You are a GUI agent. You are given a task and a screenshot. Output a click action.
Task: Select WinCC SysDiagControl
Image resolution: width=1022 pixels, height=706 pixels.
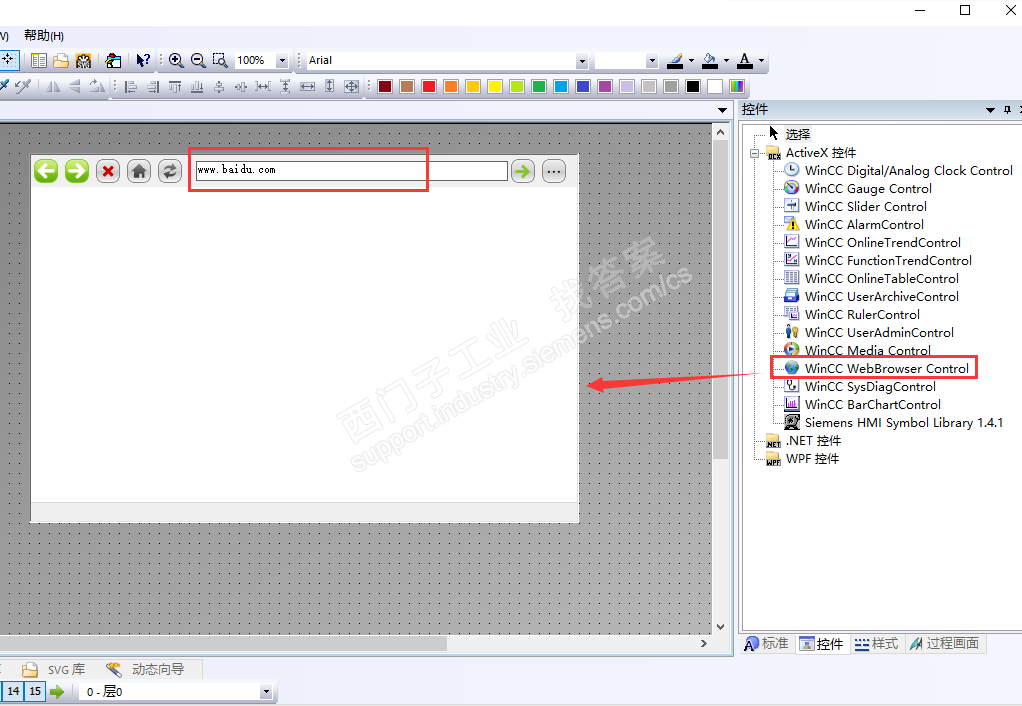point(869,387)
